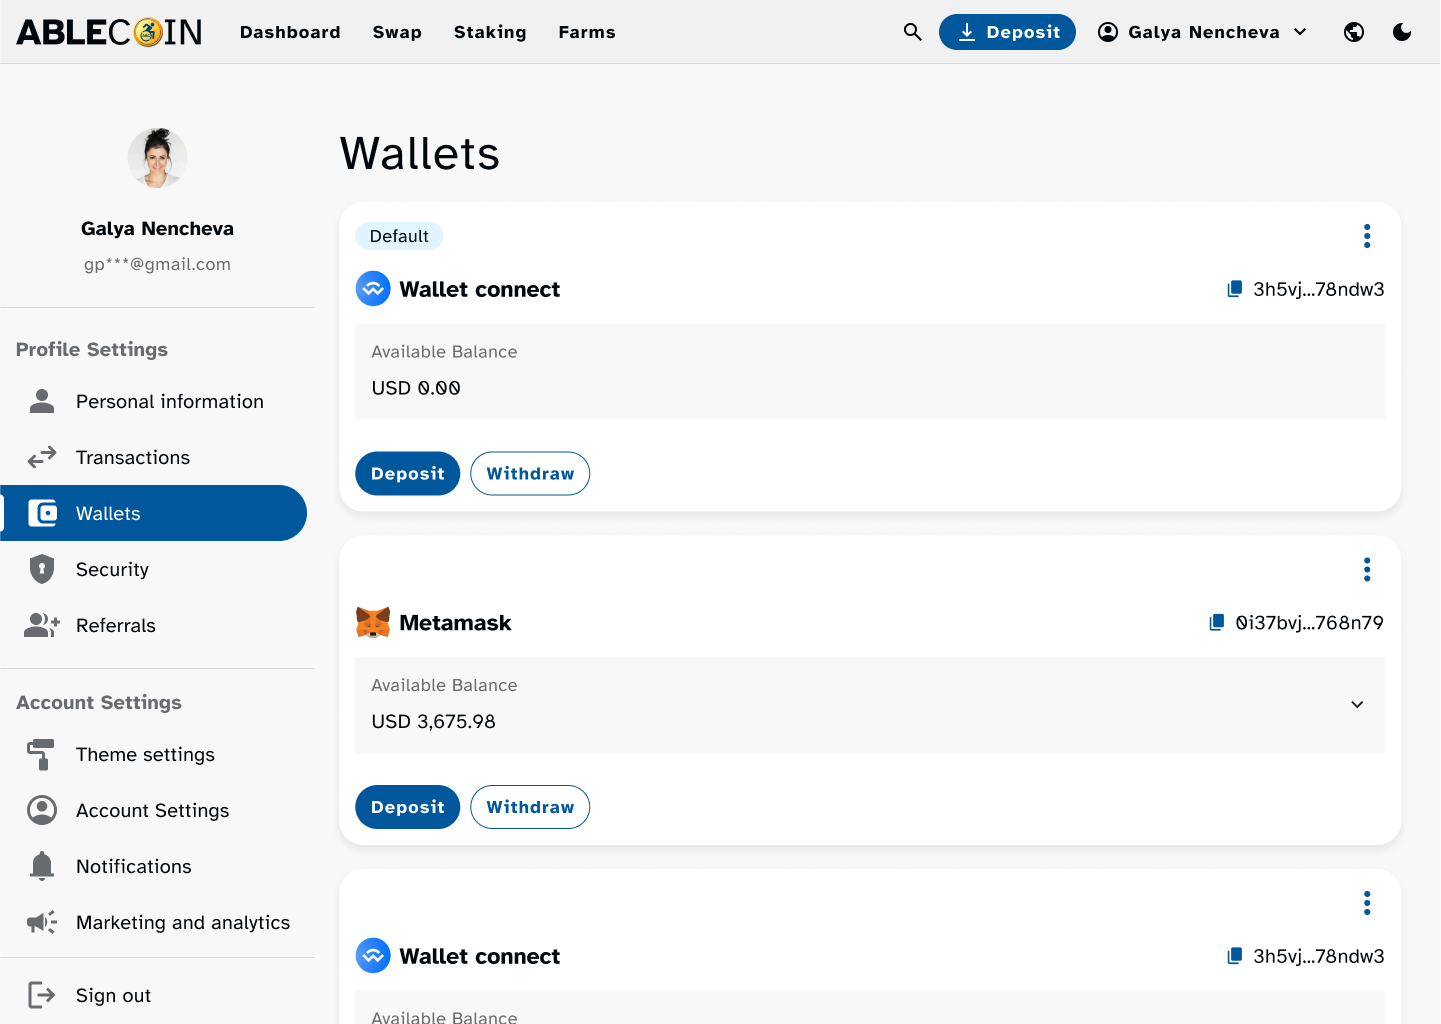Toggle dark mode moon icon
Image resolution: width=1441 pixels, height=1024 pixels.
(1402, 32)
